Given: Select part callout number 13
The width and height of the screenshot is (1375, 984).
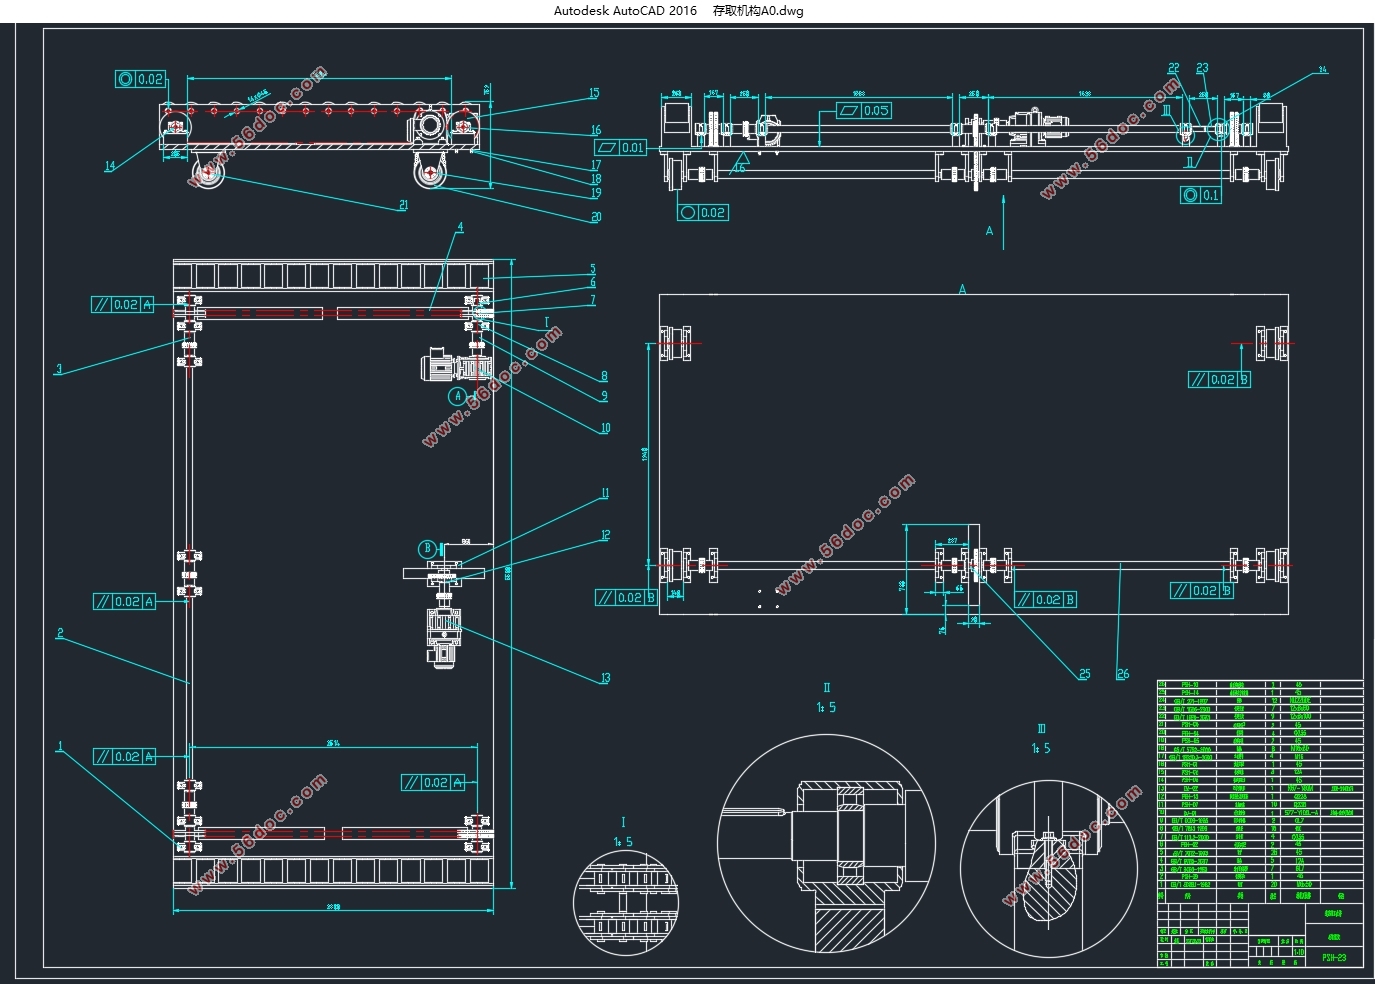Looking at the screenshot, I should tap(605, 678).
